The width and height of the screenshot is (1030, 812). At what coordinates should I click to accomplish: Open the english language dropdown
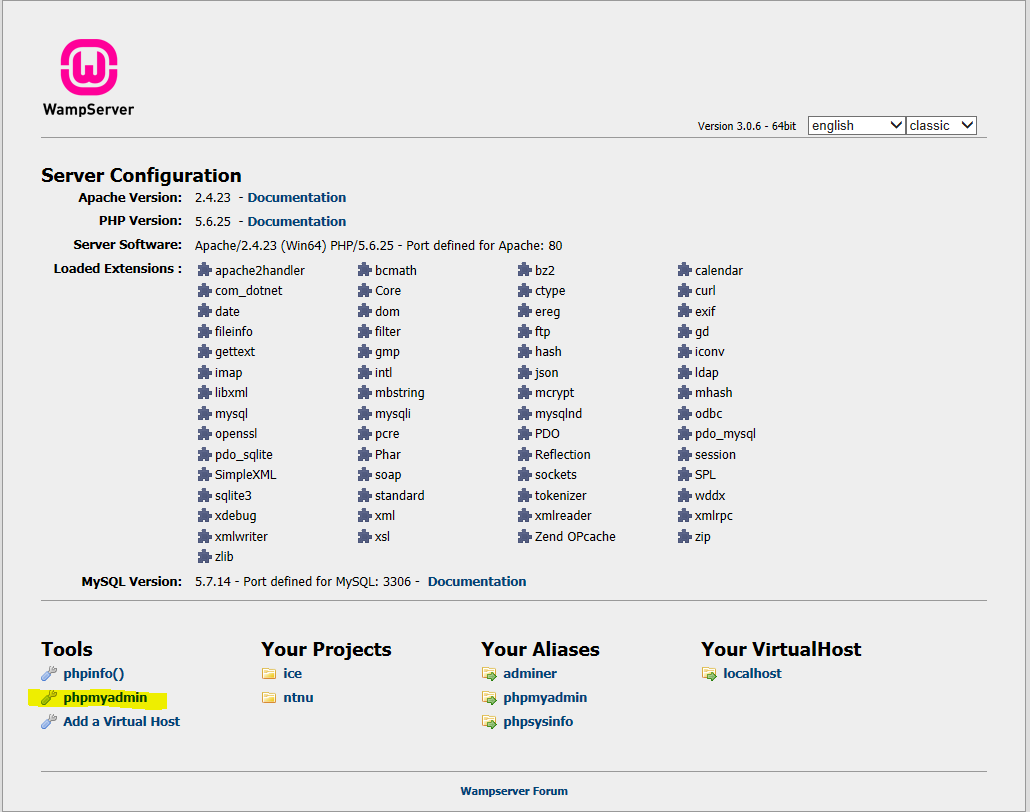[856, 125]
